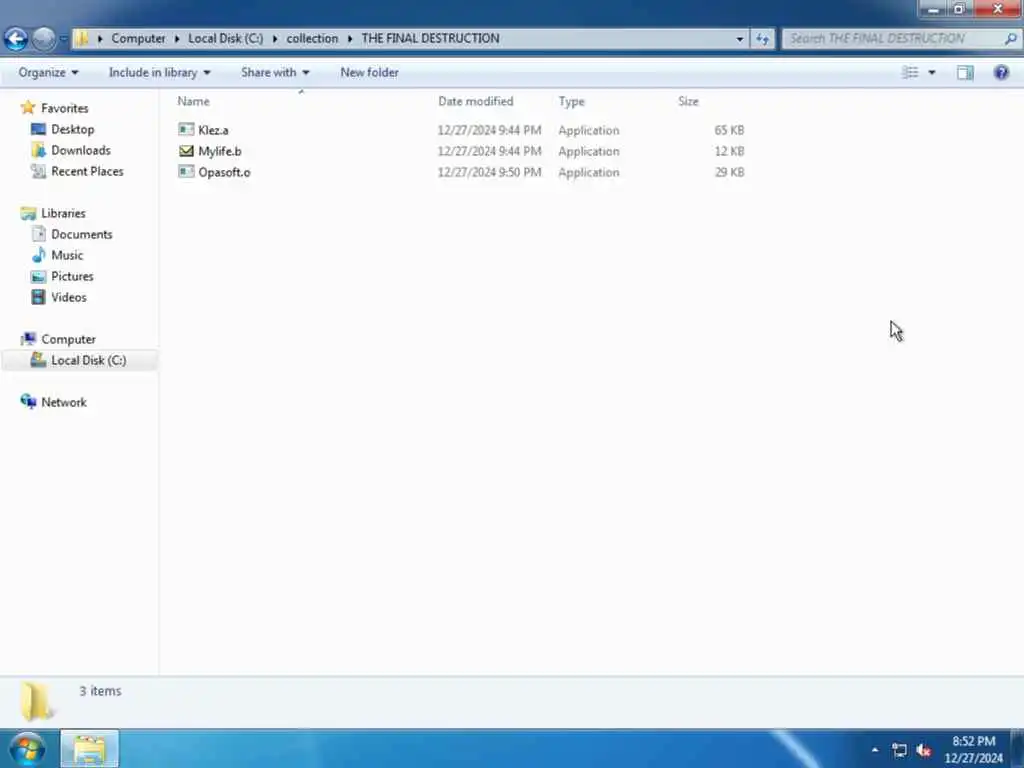Open the Videos library
The height and width of the screenshot is (768, 1024).
[x=69, y=297]
